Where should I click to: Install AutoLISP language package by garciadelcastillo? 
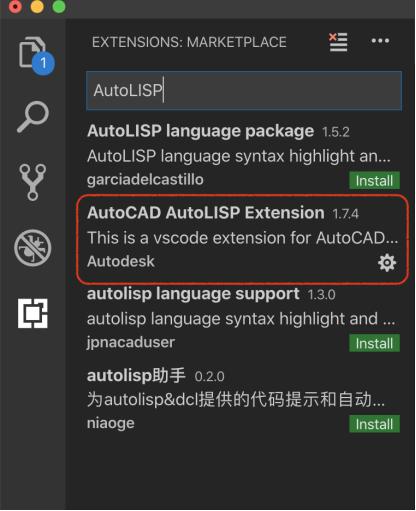(374, 181)
